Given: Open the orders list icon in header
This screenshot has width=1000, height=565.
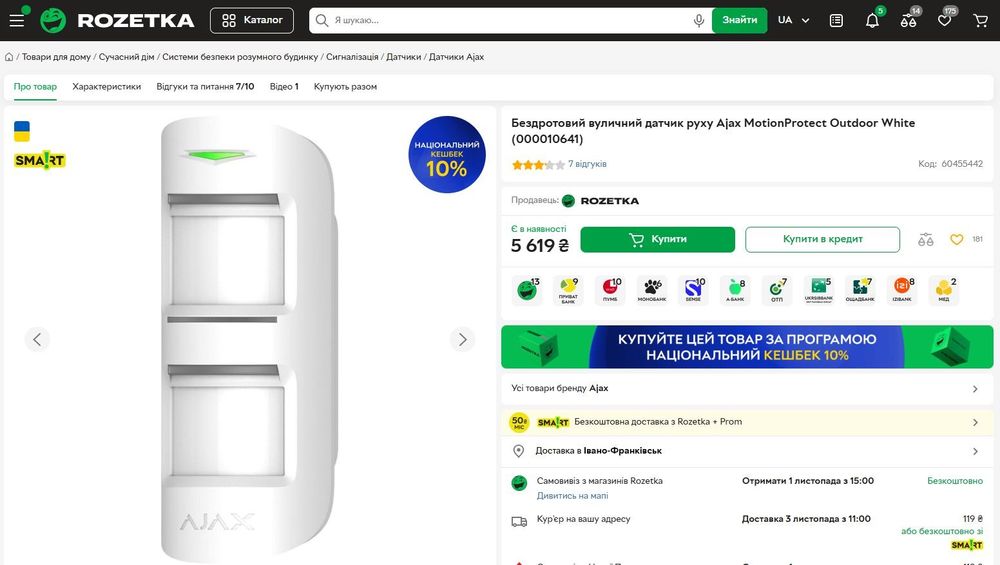Looking at the screenshot, I should 836,20.
